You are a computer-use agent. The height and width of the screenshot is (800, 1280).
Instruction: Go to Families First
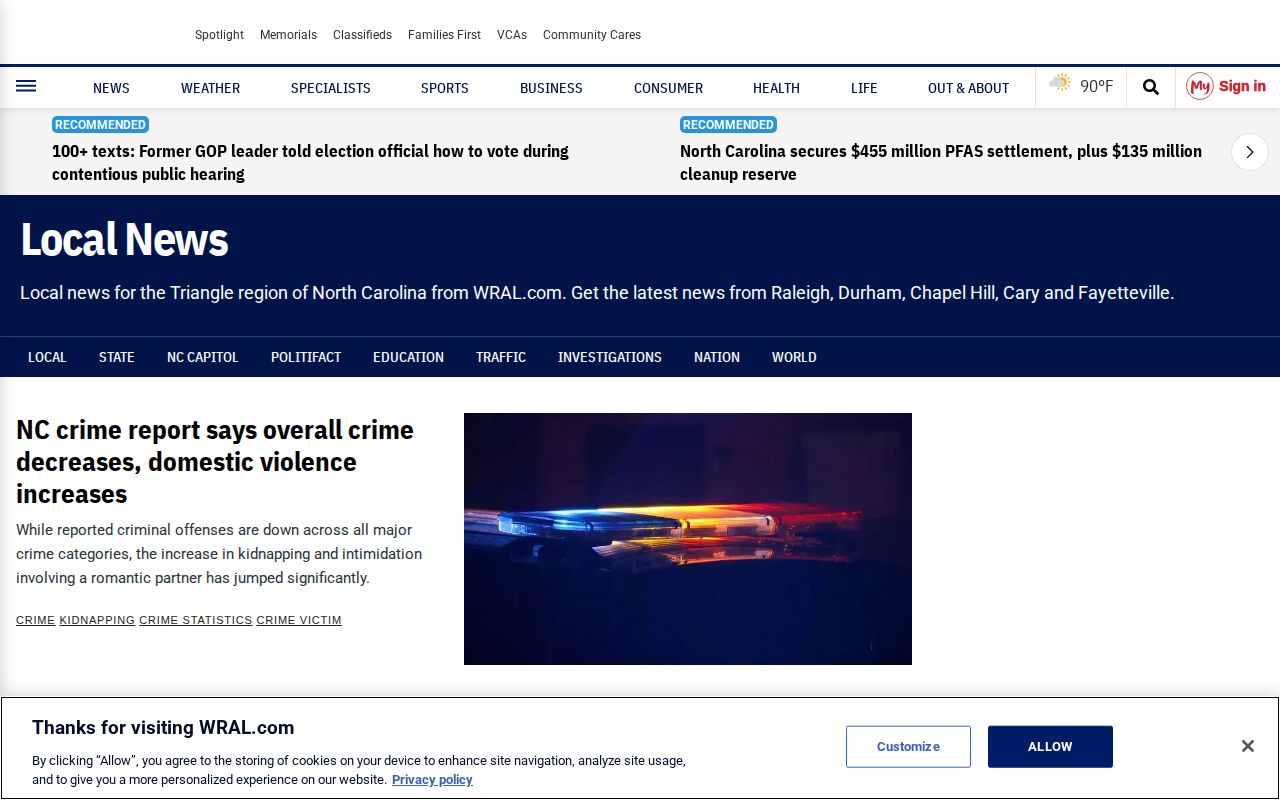tap(444, 35)
